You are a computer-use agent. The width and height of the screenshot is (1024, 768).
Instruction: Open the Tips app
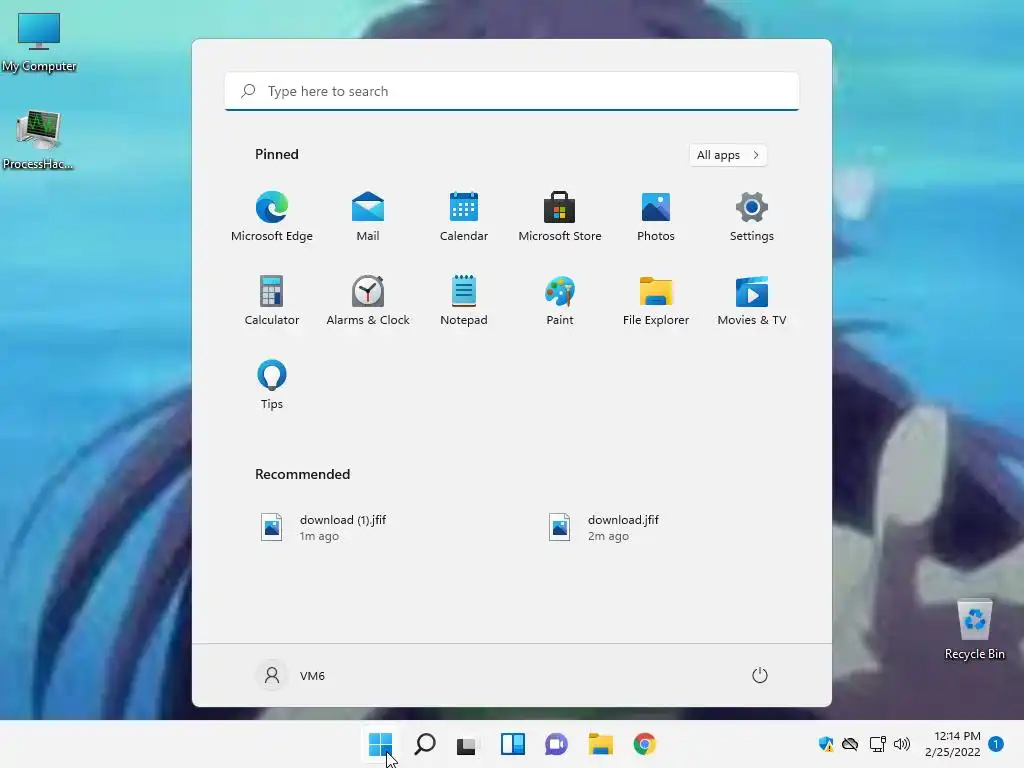pos(272,384)
